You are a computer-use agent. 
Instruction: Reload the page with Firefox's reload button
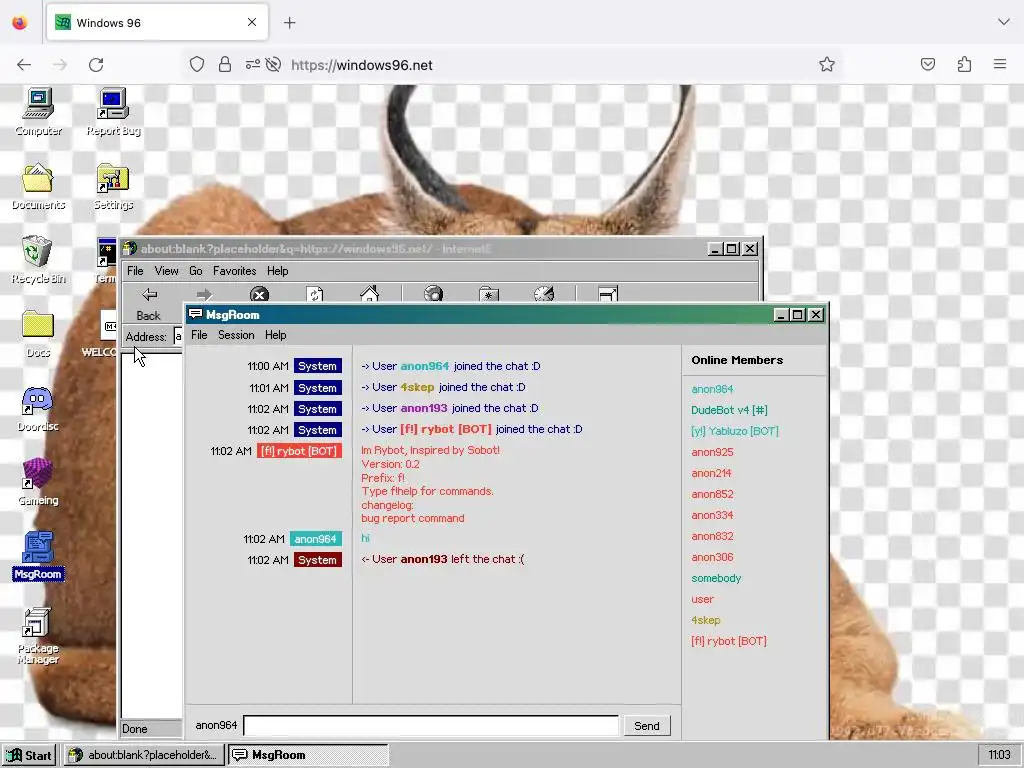(x=96, y=65)
